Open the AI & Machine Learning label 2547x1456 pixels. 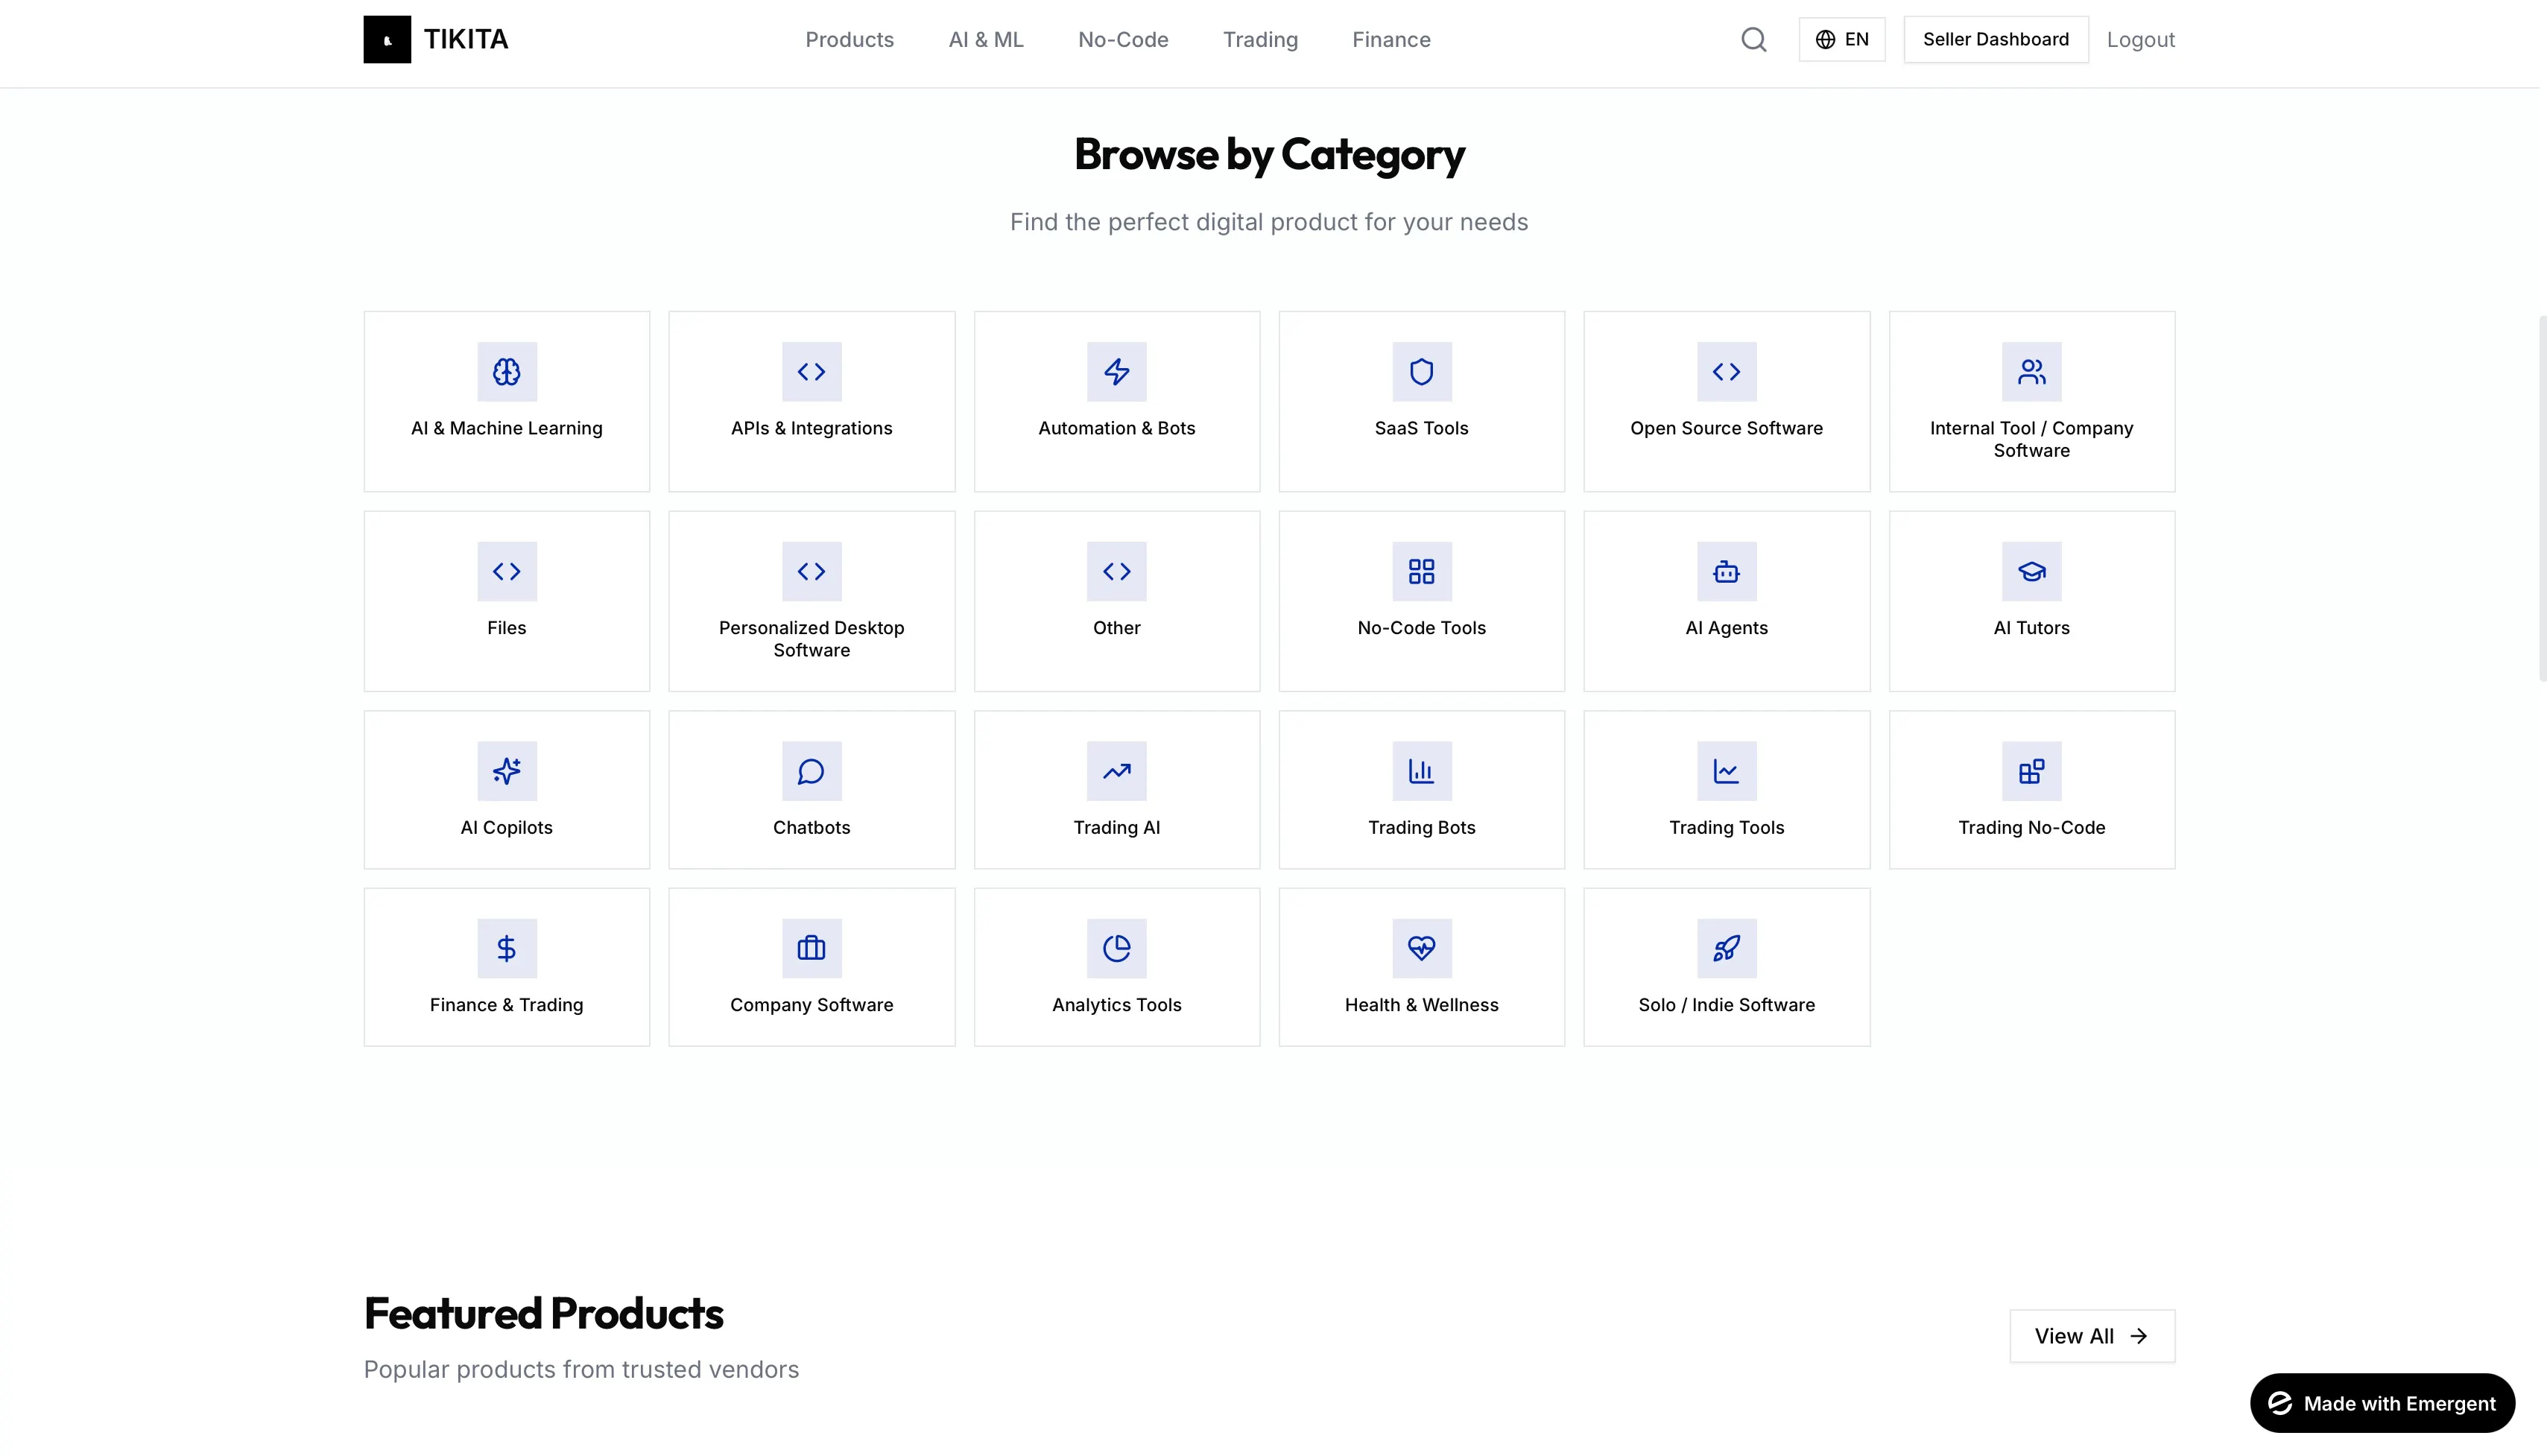pyautogui.click(x=507, y=428)
